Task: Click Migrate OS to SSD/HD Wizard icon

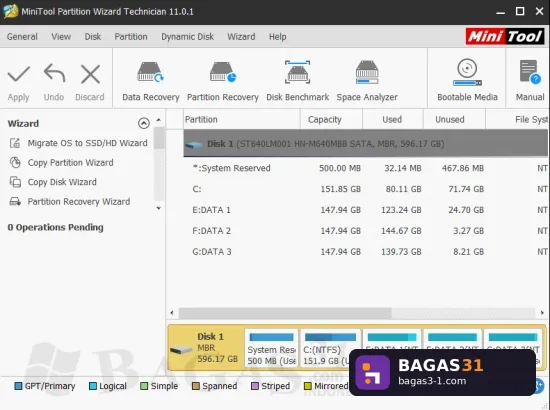Action: (x=15, y=143)
